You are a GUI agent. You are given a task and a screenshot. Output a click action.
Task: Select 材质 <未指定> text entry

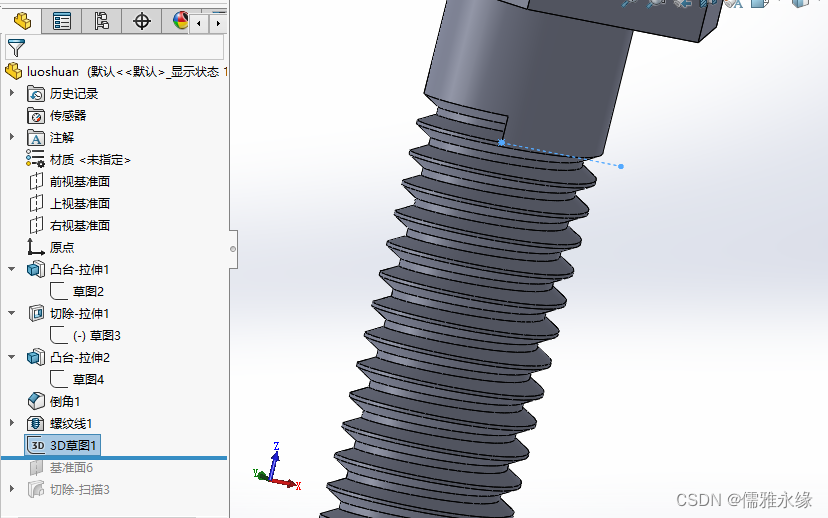pyautogui.click(x=90, y=159)
